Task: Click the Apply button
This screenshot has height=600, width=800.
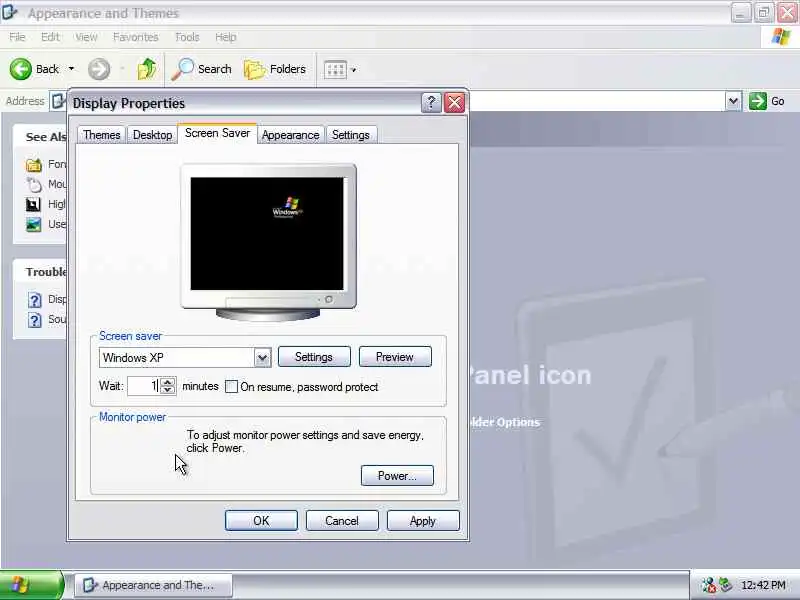Action: tap(423, 521)
